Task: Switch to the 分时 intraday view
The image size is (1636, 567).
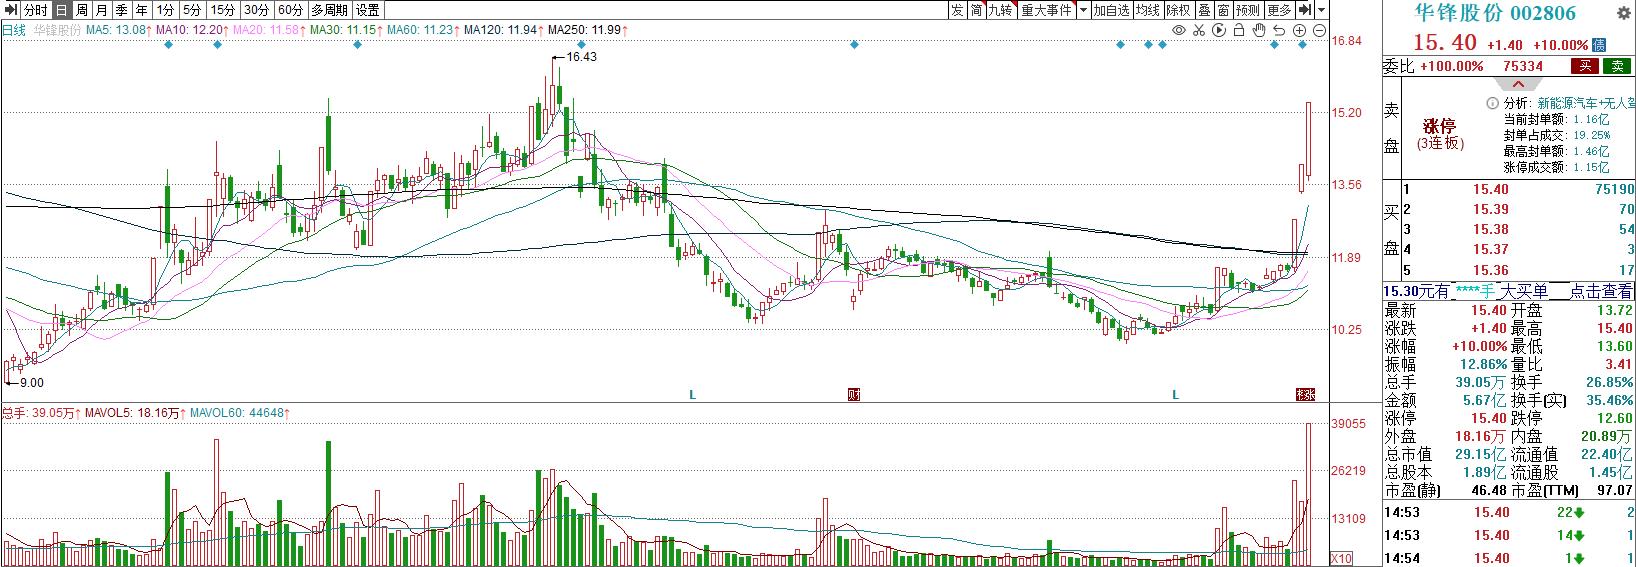Action: (35, 10)
